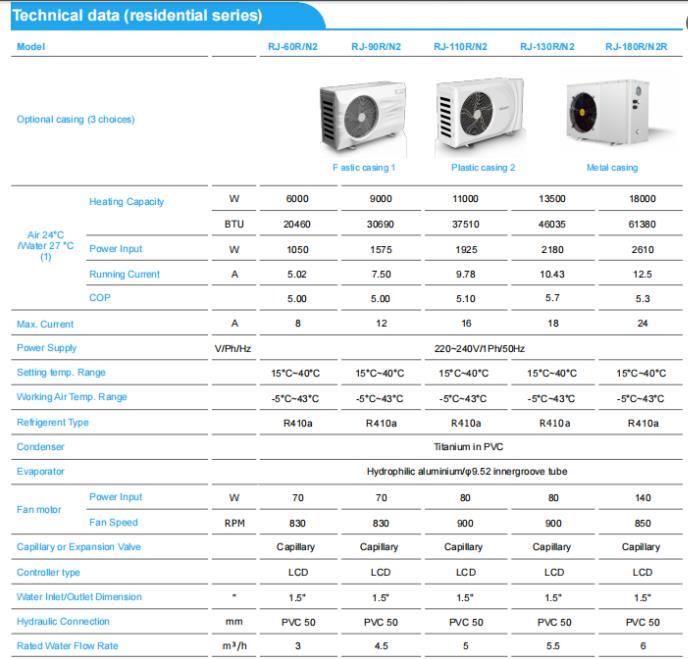Click fan speed value 850
This screenshot has height=659, width=688.
click(x=642, y=523)
